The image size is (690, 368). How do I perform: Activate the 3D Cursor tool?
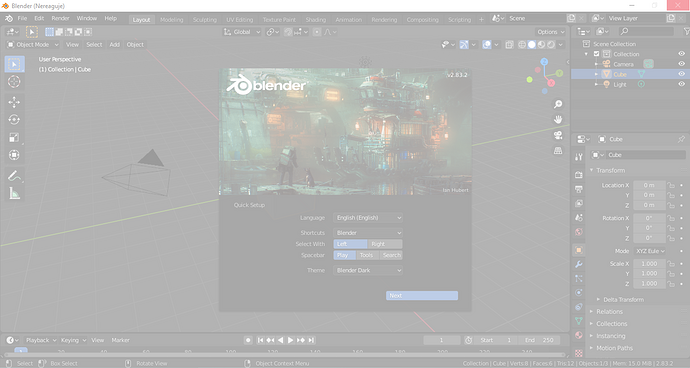pyautogui.click(x=14, y=81)
